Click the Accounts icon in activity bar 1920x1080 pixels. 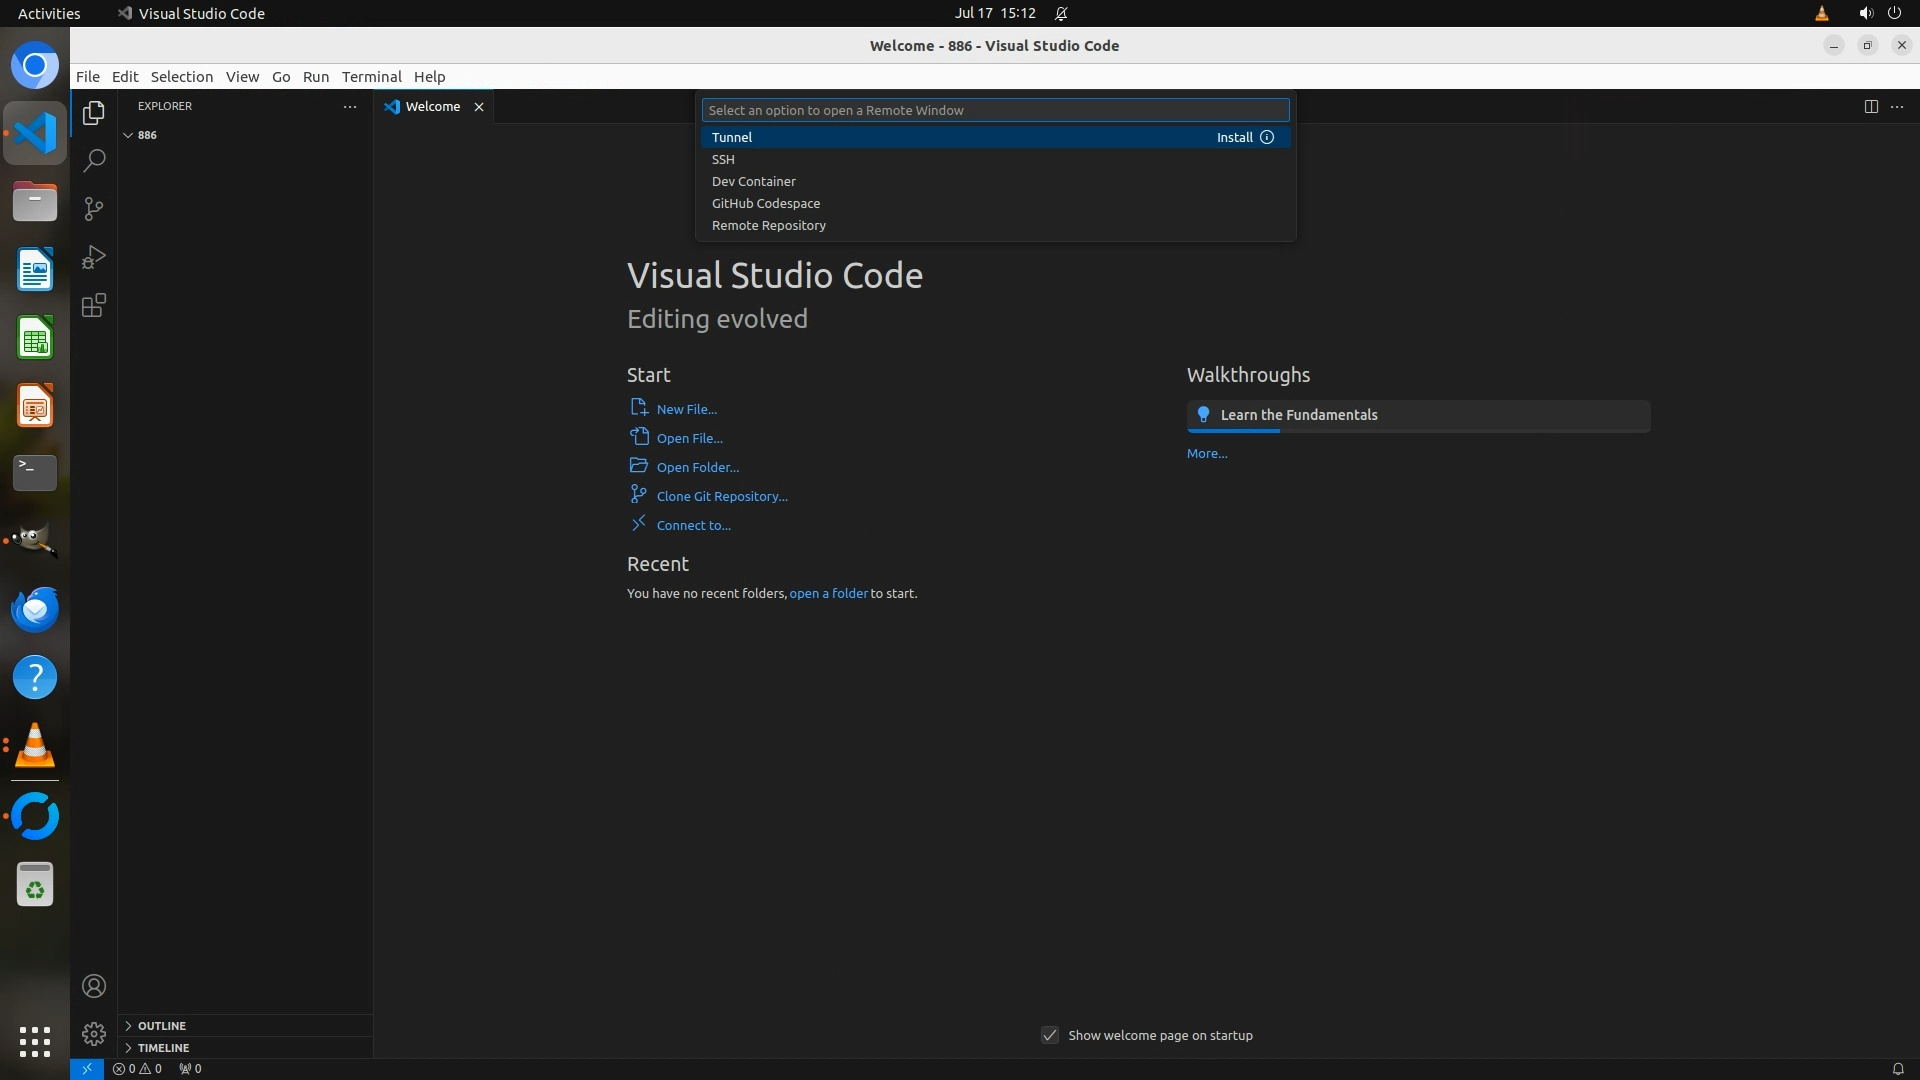pos(94,986)
